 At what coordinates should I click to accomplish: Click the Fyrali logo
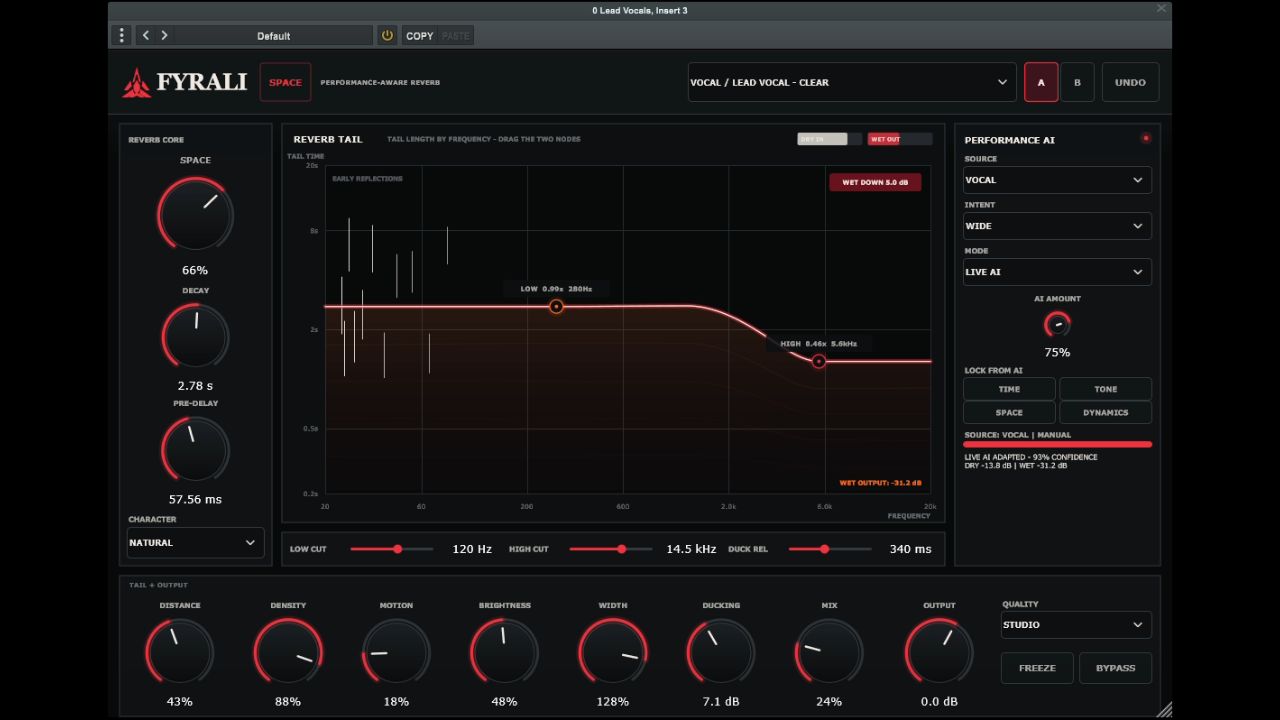[185, 82]
